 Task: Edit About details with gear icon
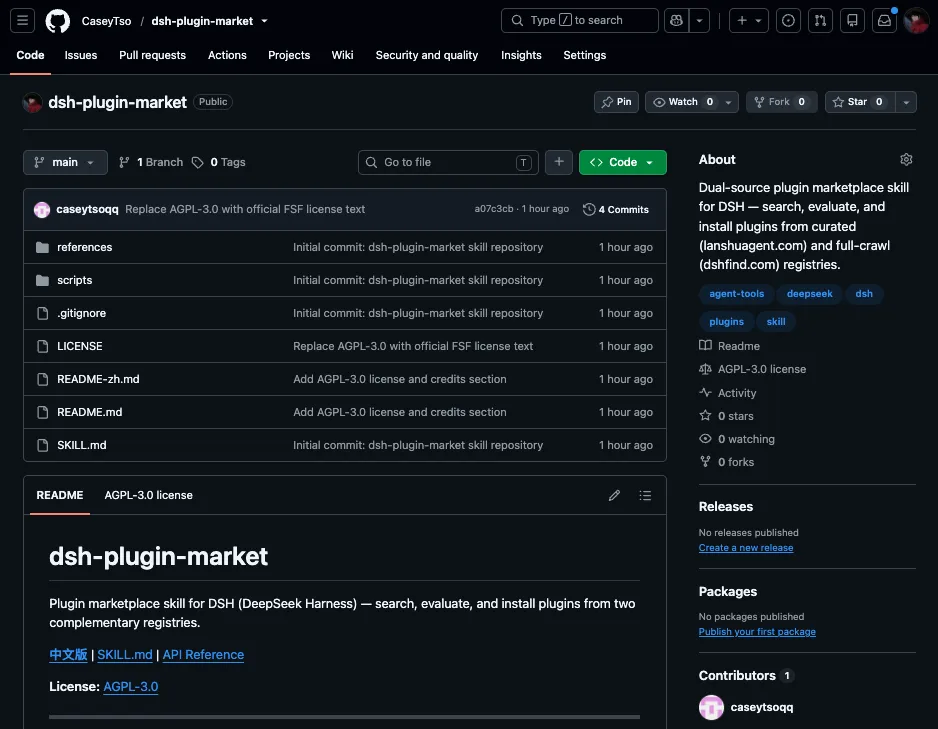click(906, 159)
